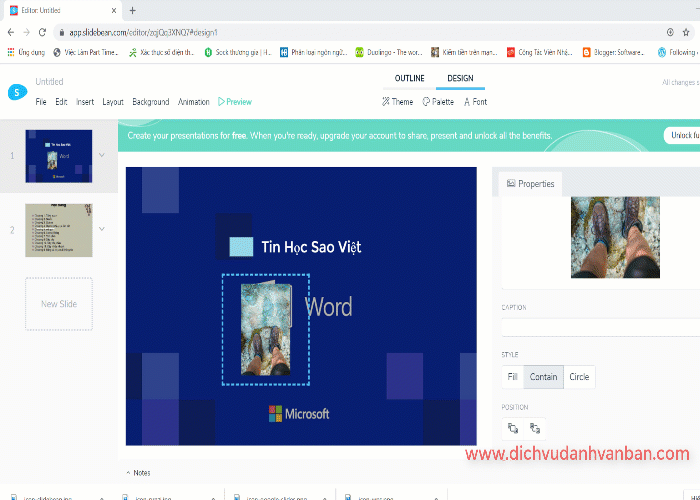Bookmark this page with star icon

[686, 32]
